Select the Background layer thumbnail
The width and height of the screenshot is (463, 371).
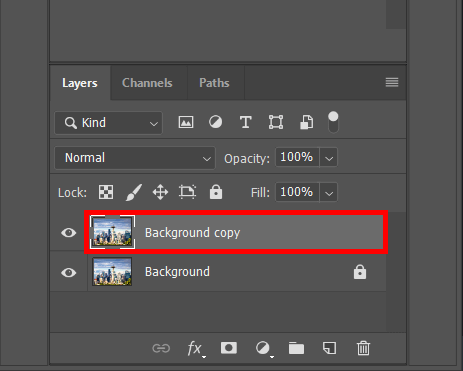click(112, 272)
